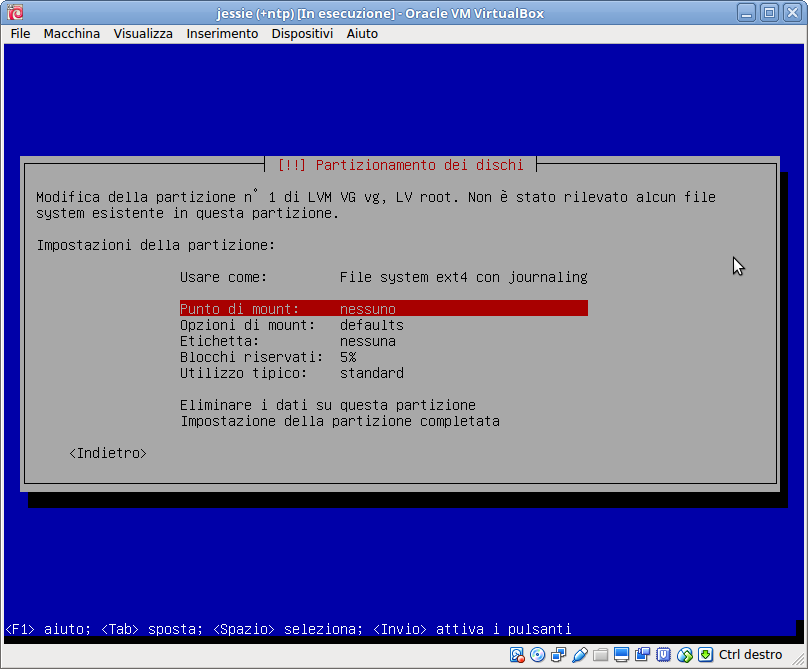
Task: Select the 'Punto di mount: nessuno' row
Action: [x=384, y=309]
